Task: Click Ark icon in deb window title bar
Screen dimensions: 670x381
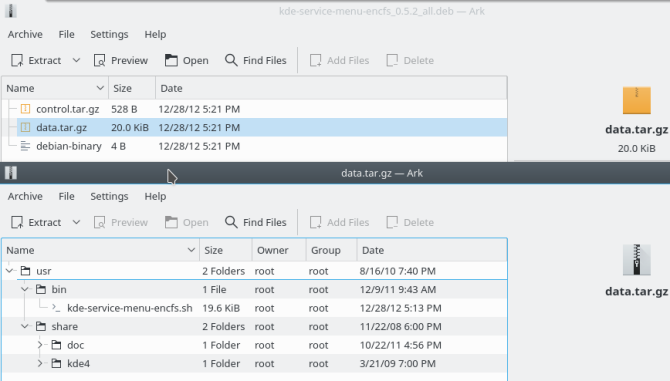Action: click(x=11, y=11)
